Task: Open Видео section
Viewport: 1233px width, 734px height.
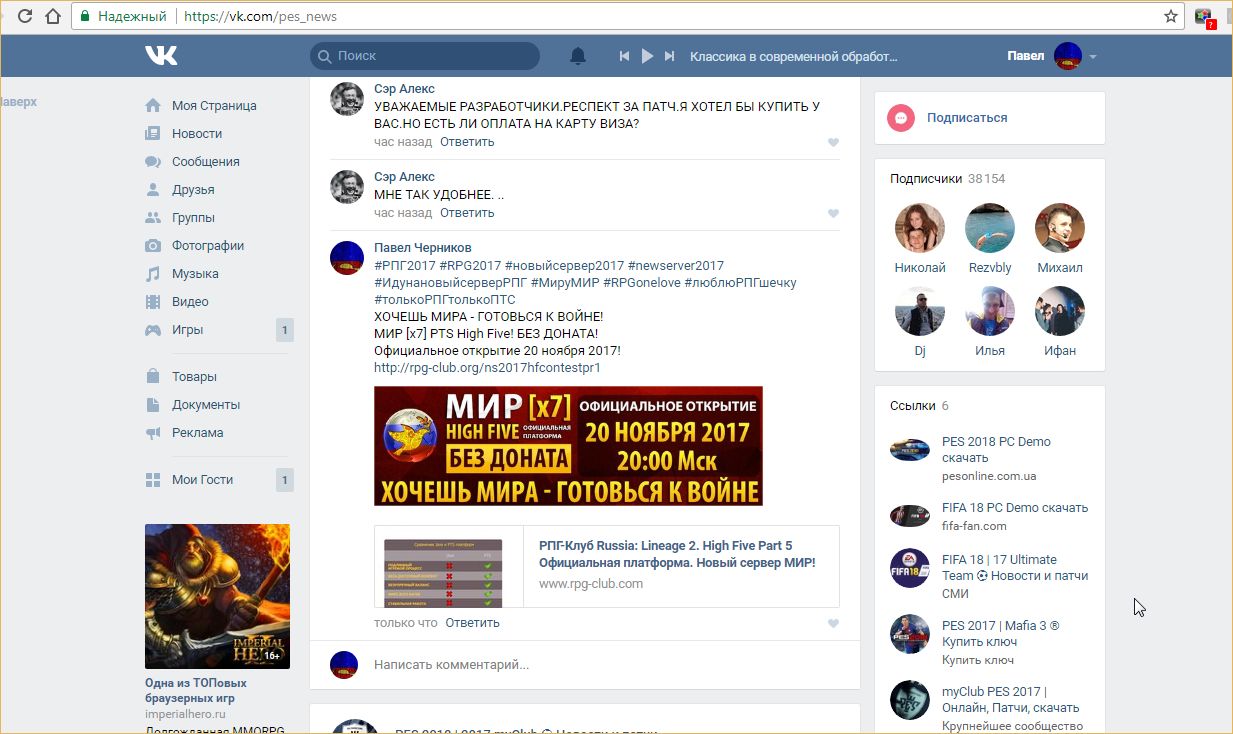Action: (190, 302)
